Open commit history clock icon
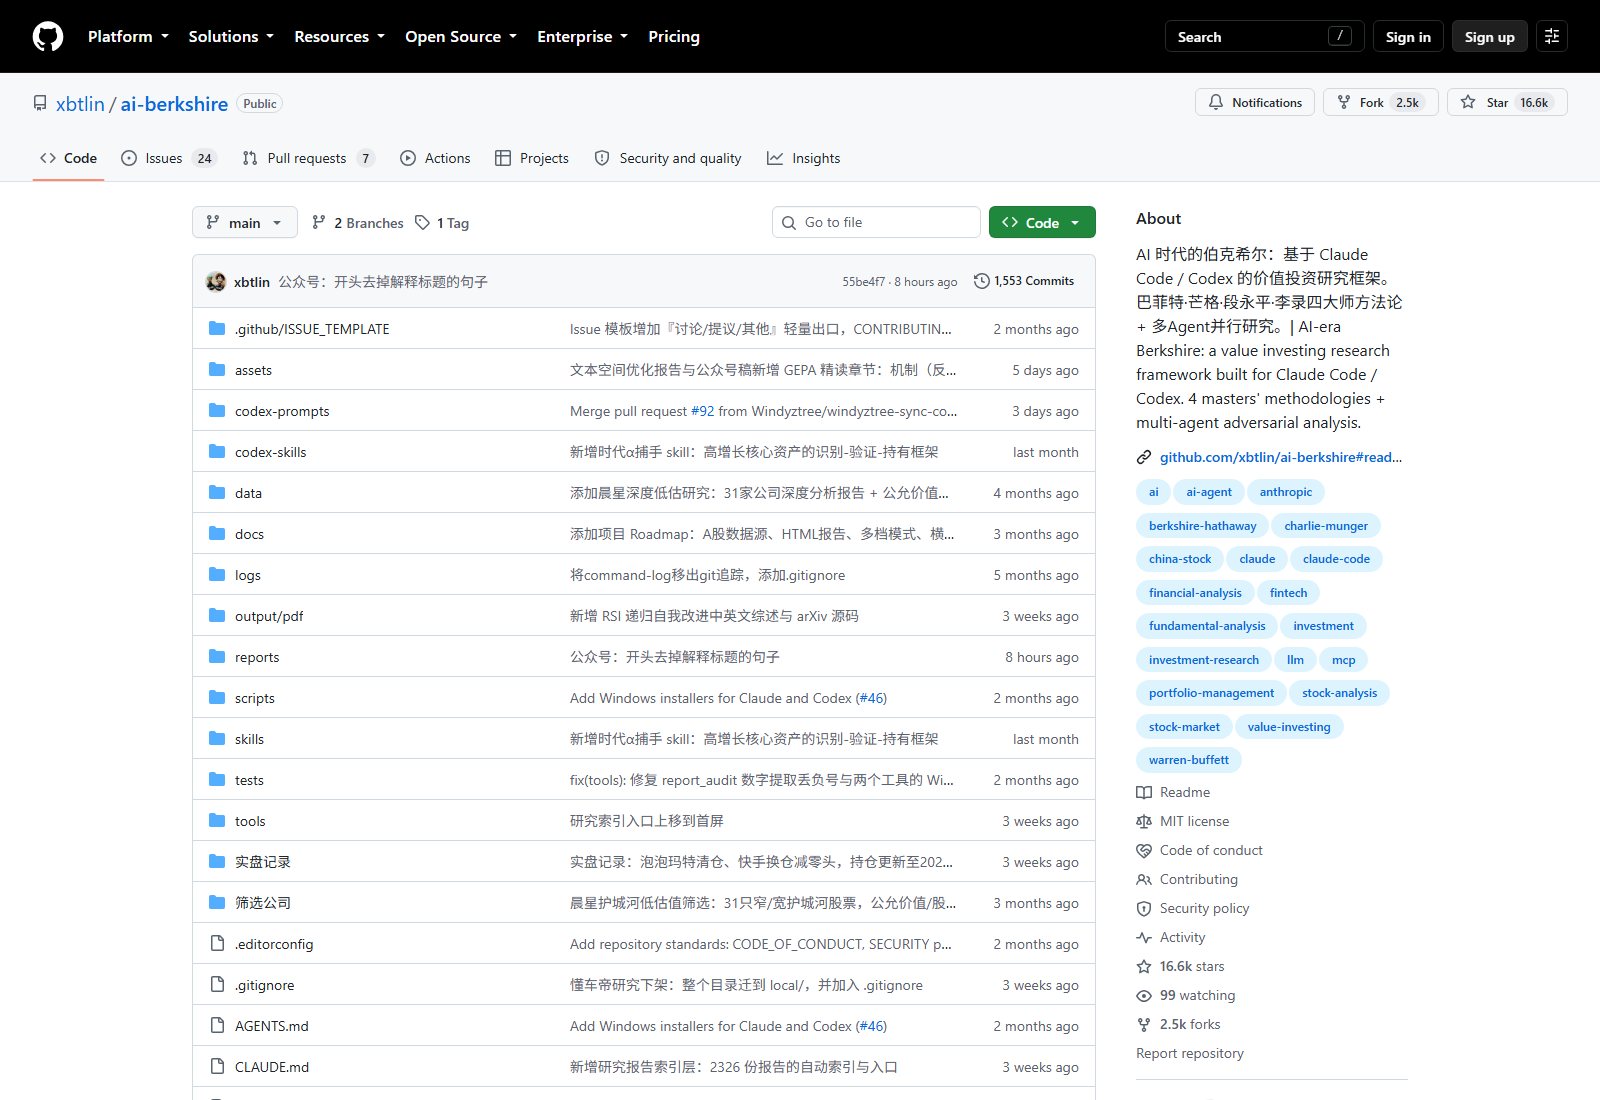The image size is (1600, 1100). [982, 281]
